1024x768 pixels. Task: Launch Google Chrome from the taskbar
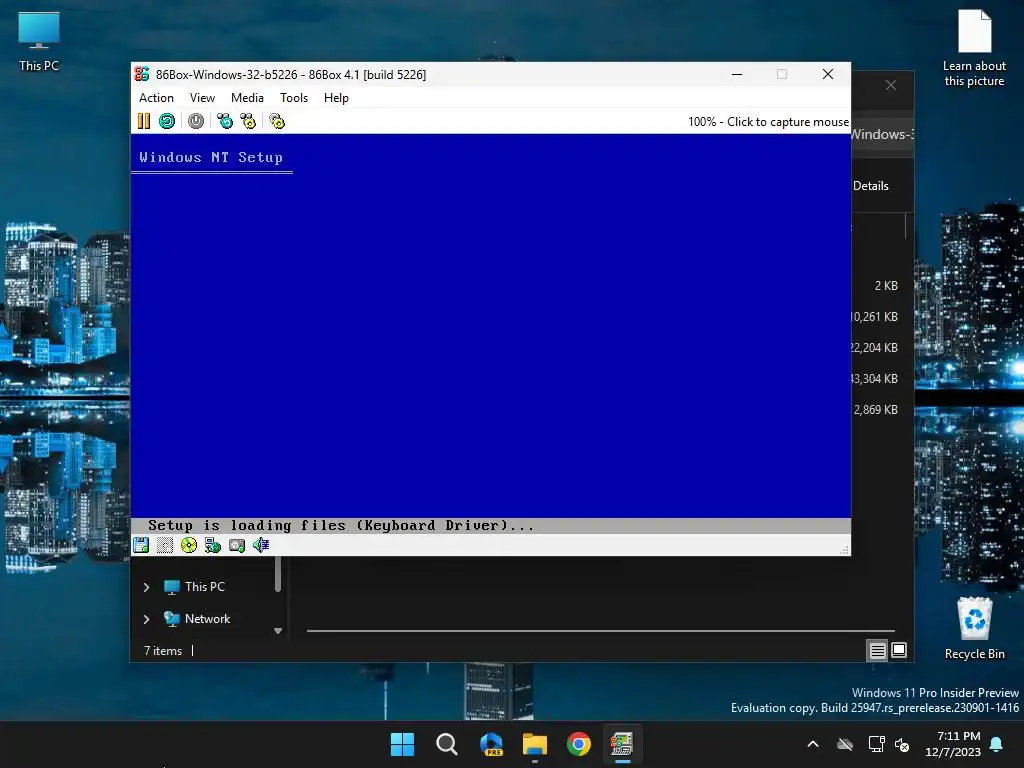coord(579,744)
